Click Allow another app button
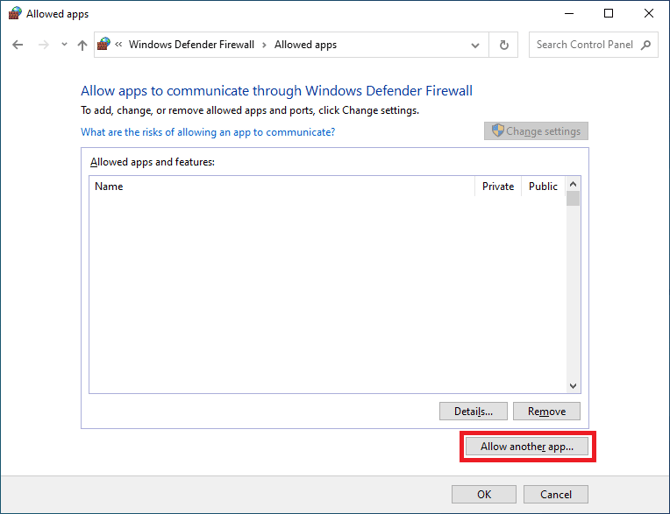Screen dimensions: 670x514 (x=527, y=446)
